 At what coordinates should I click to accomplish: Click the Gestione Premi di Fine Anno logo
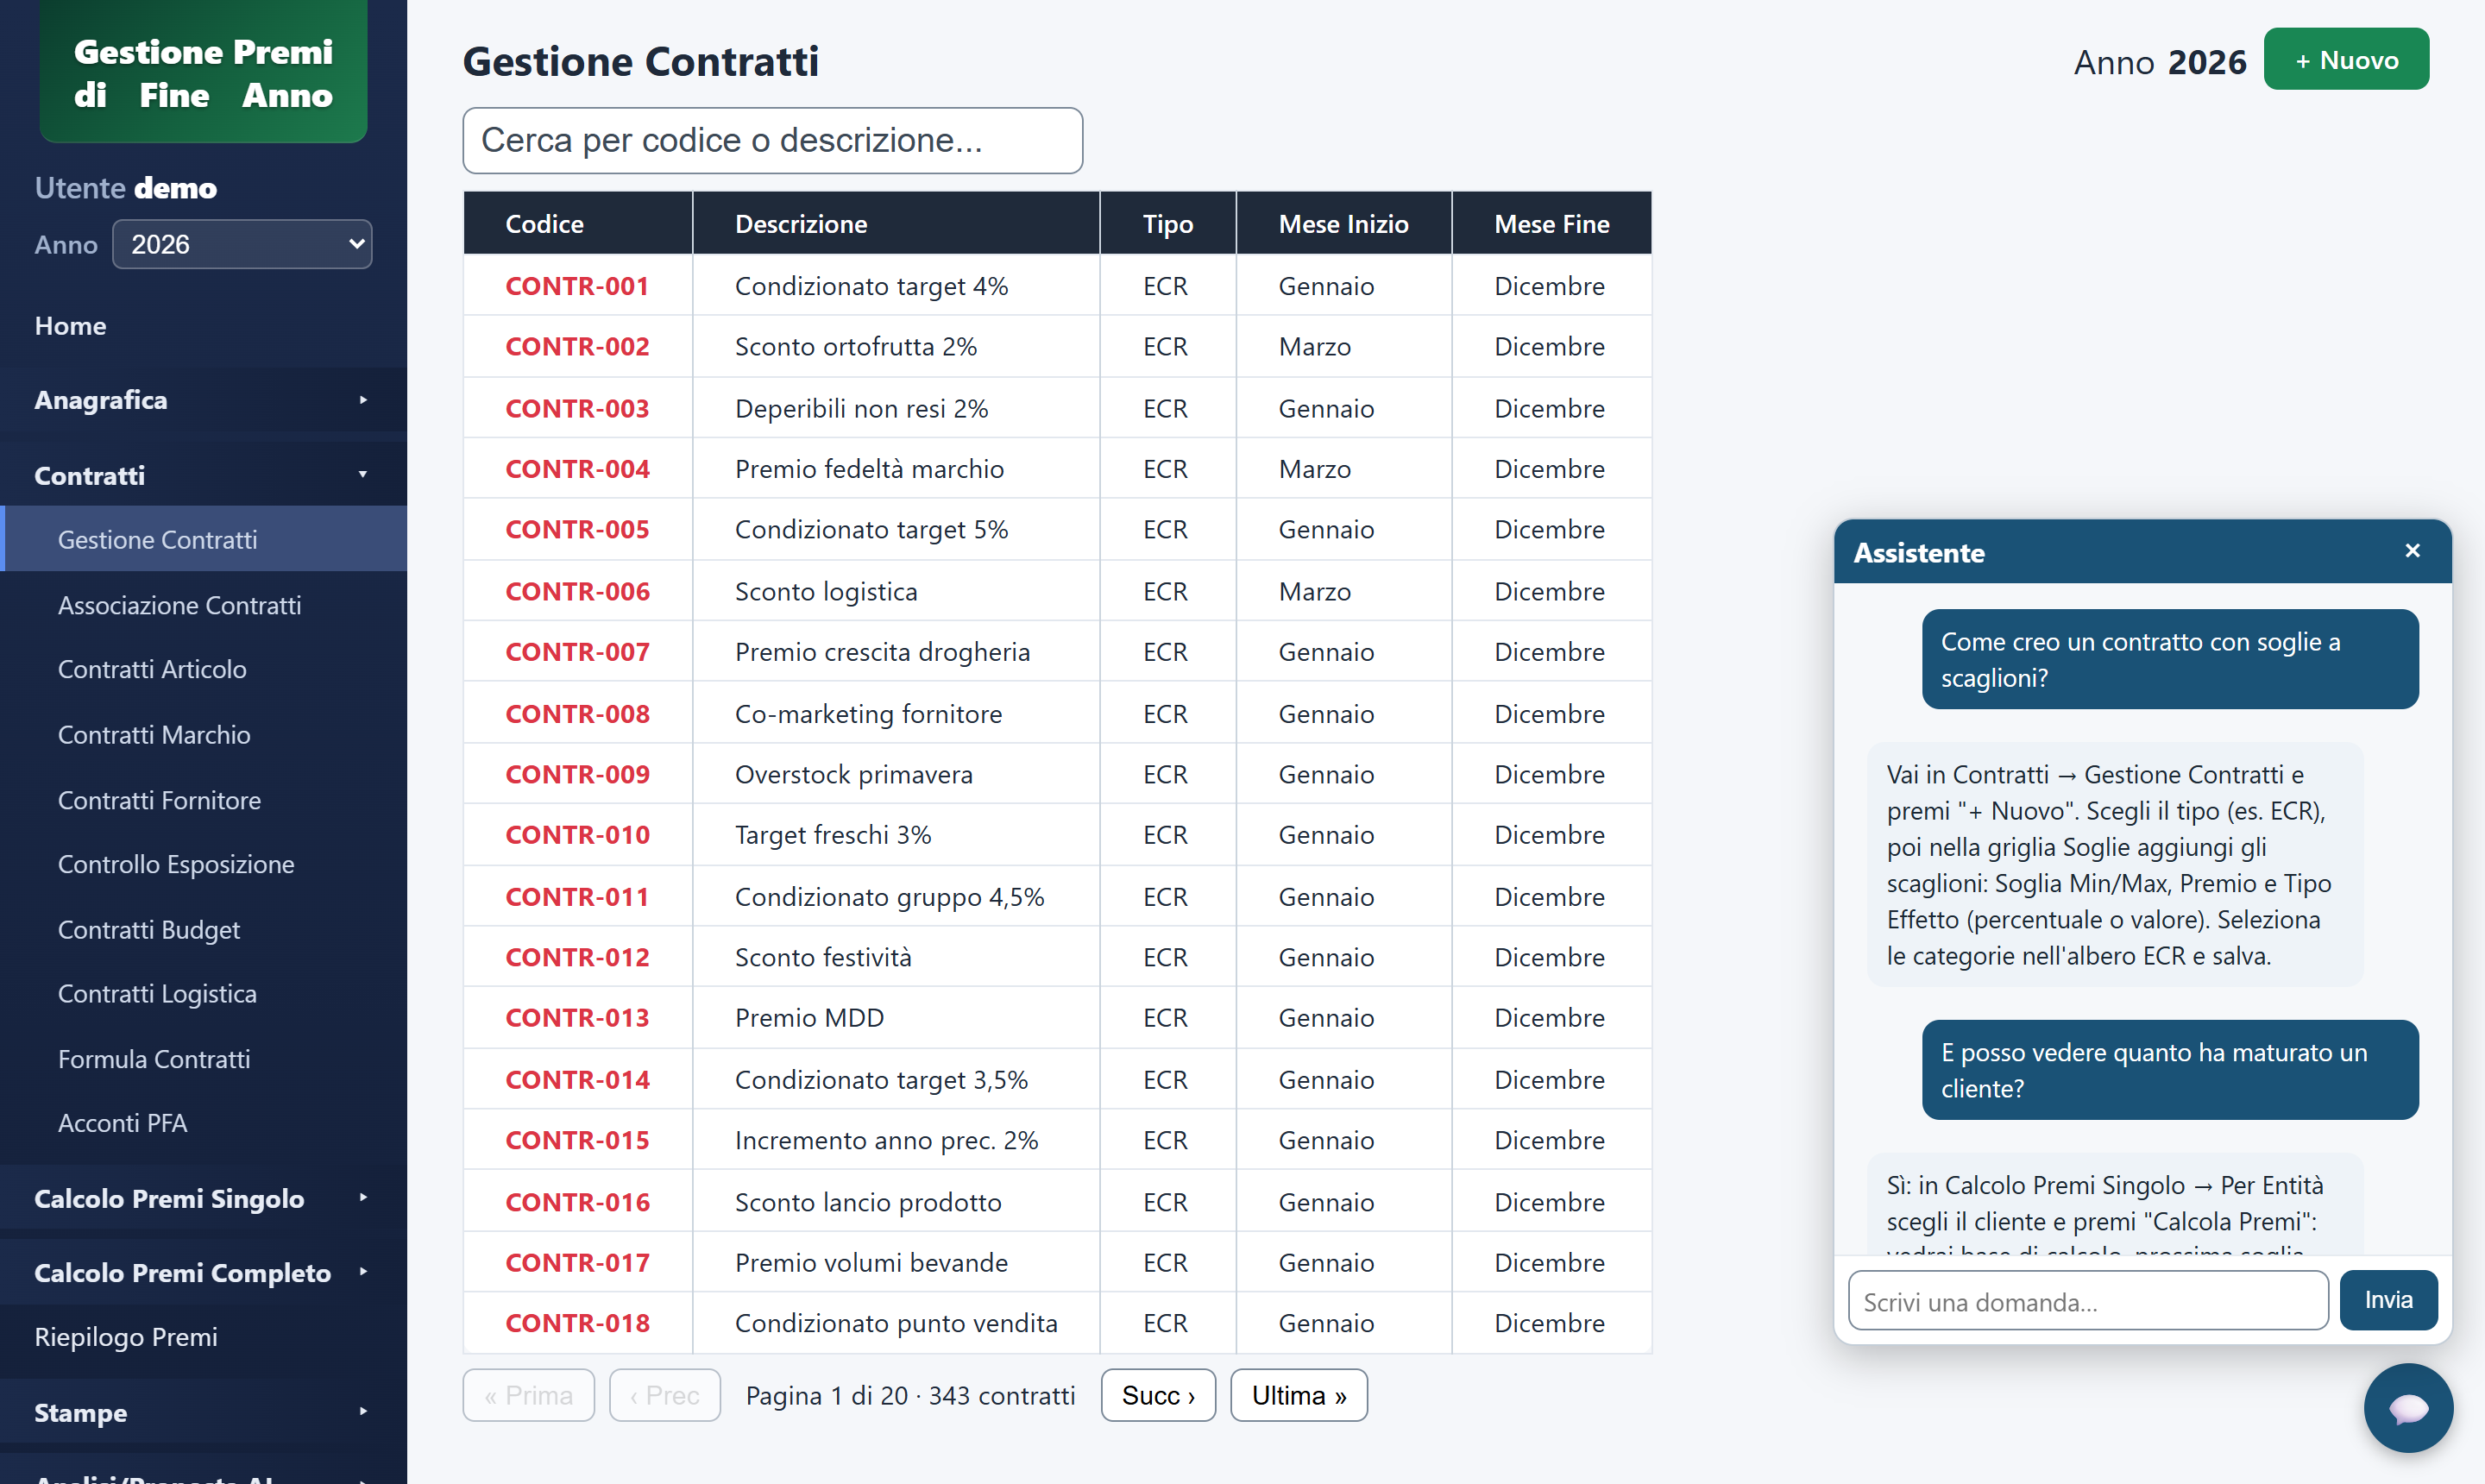203,72
